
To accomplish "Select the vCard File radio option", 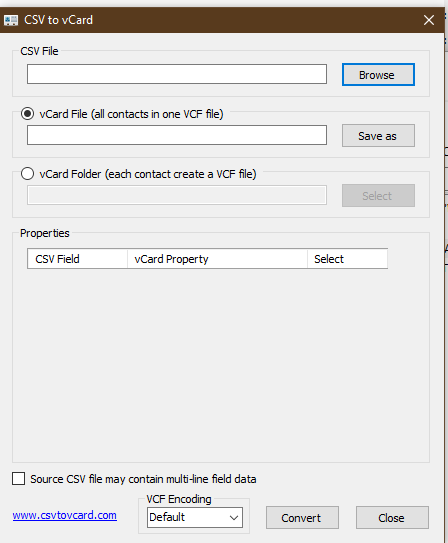I will coord(27,114).
